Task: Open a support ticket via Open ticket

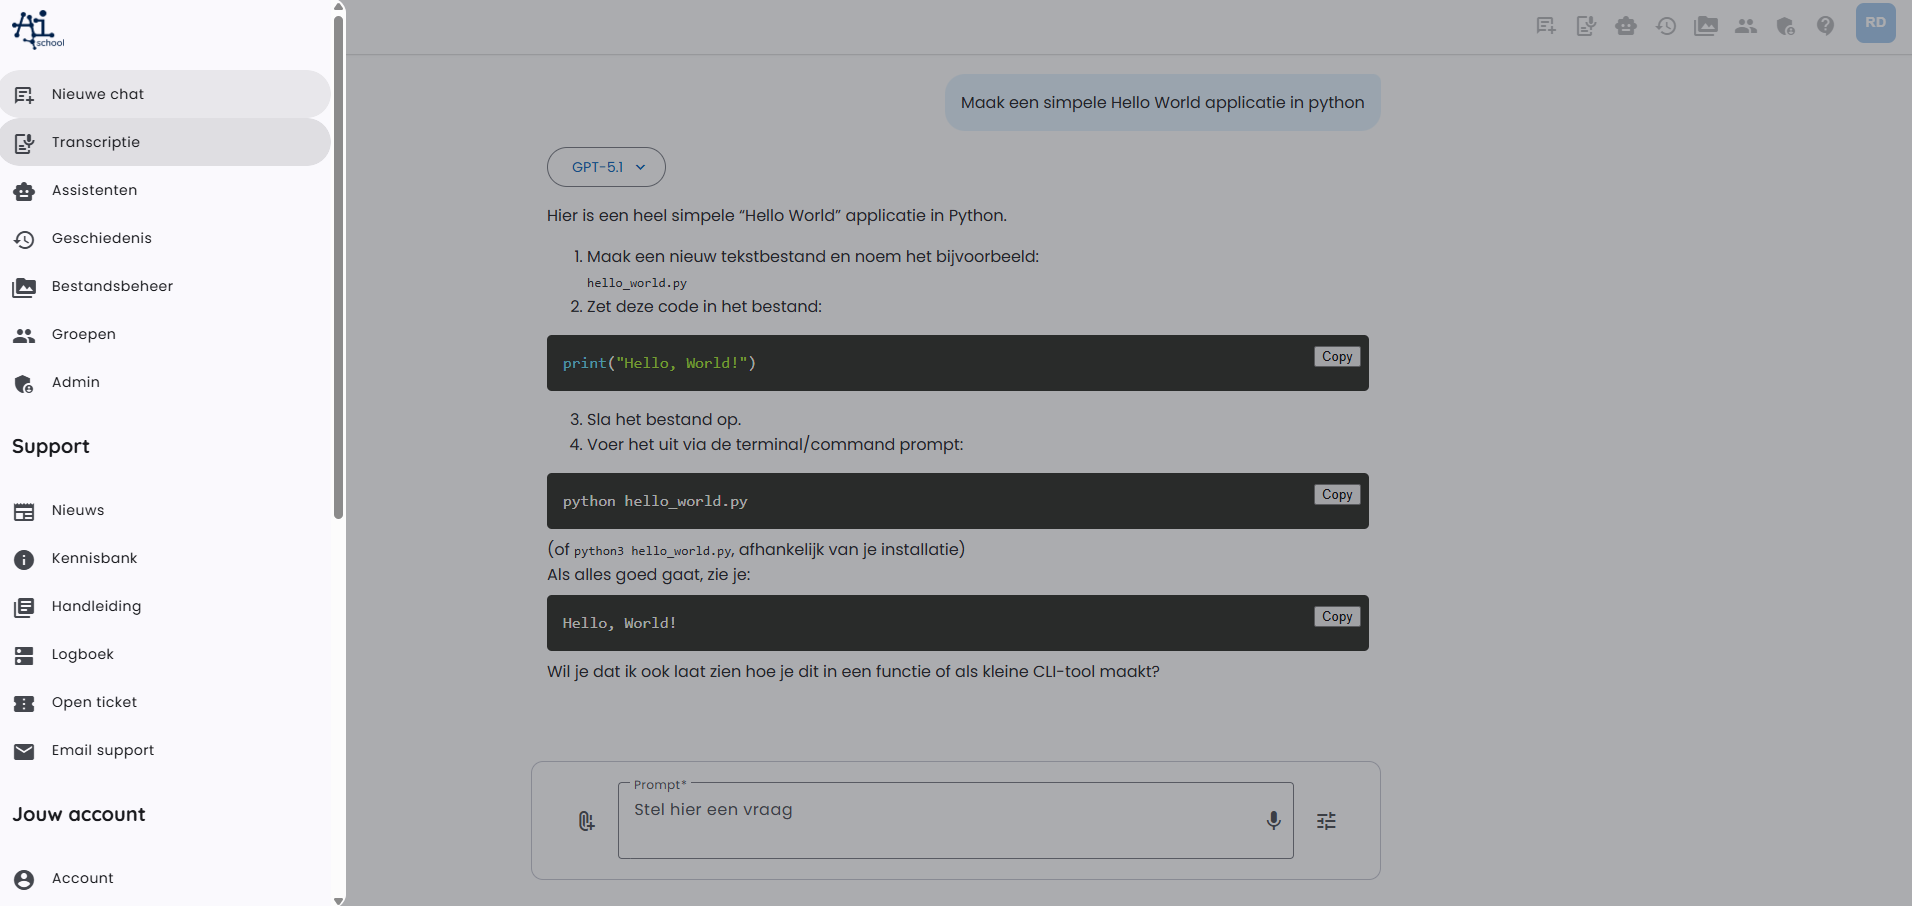Action: coord(94,702)
